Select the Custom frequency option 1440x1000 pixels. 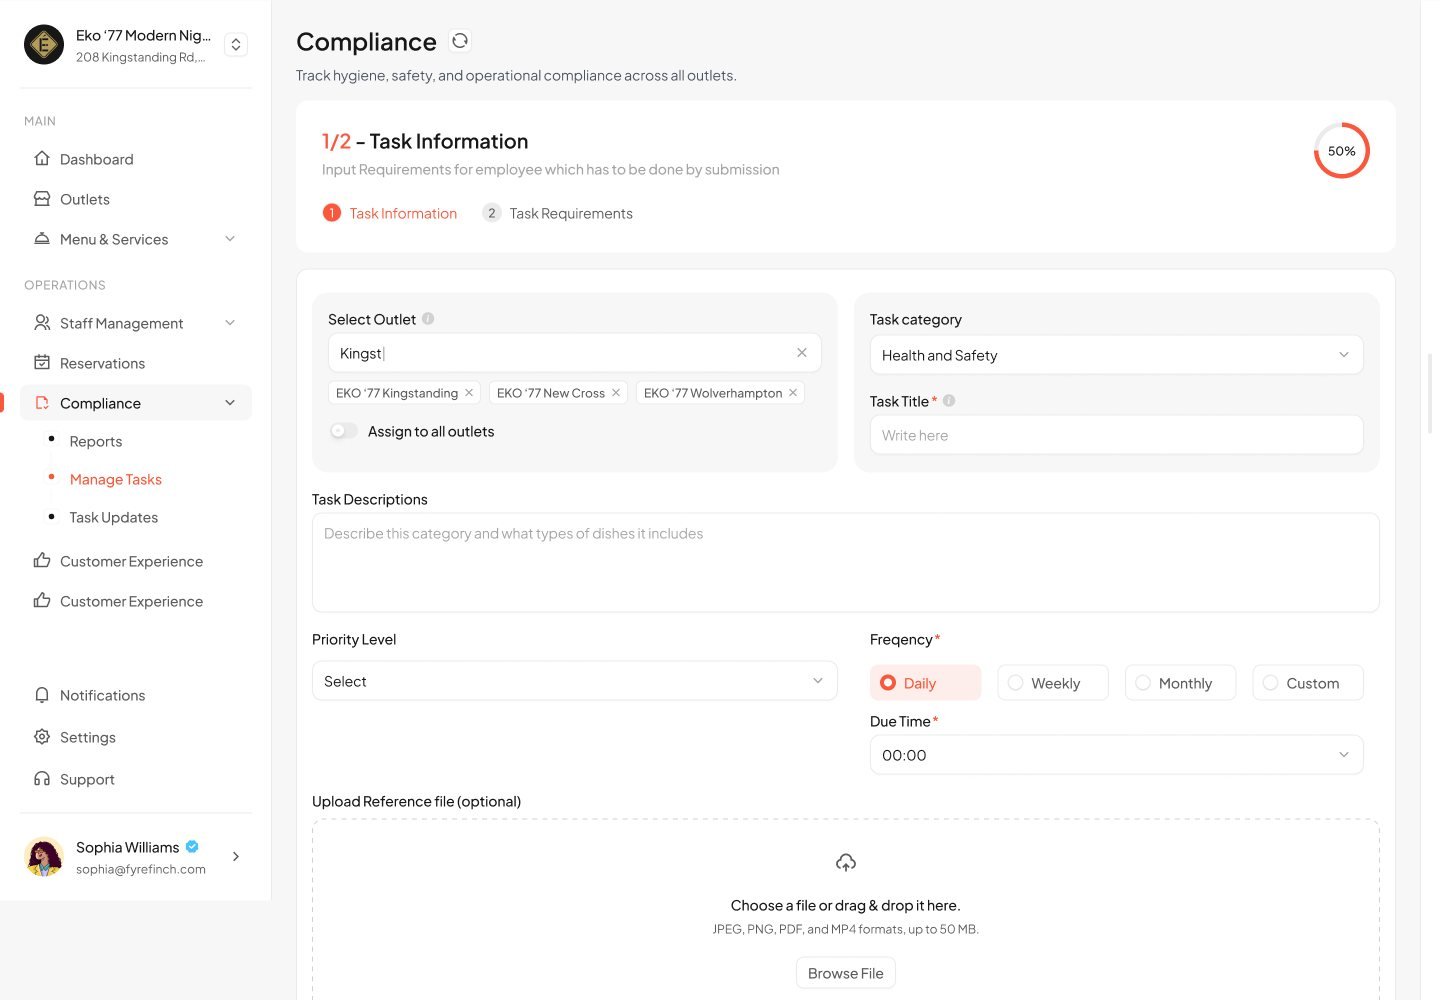pos(1308,683)
